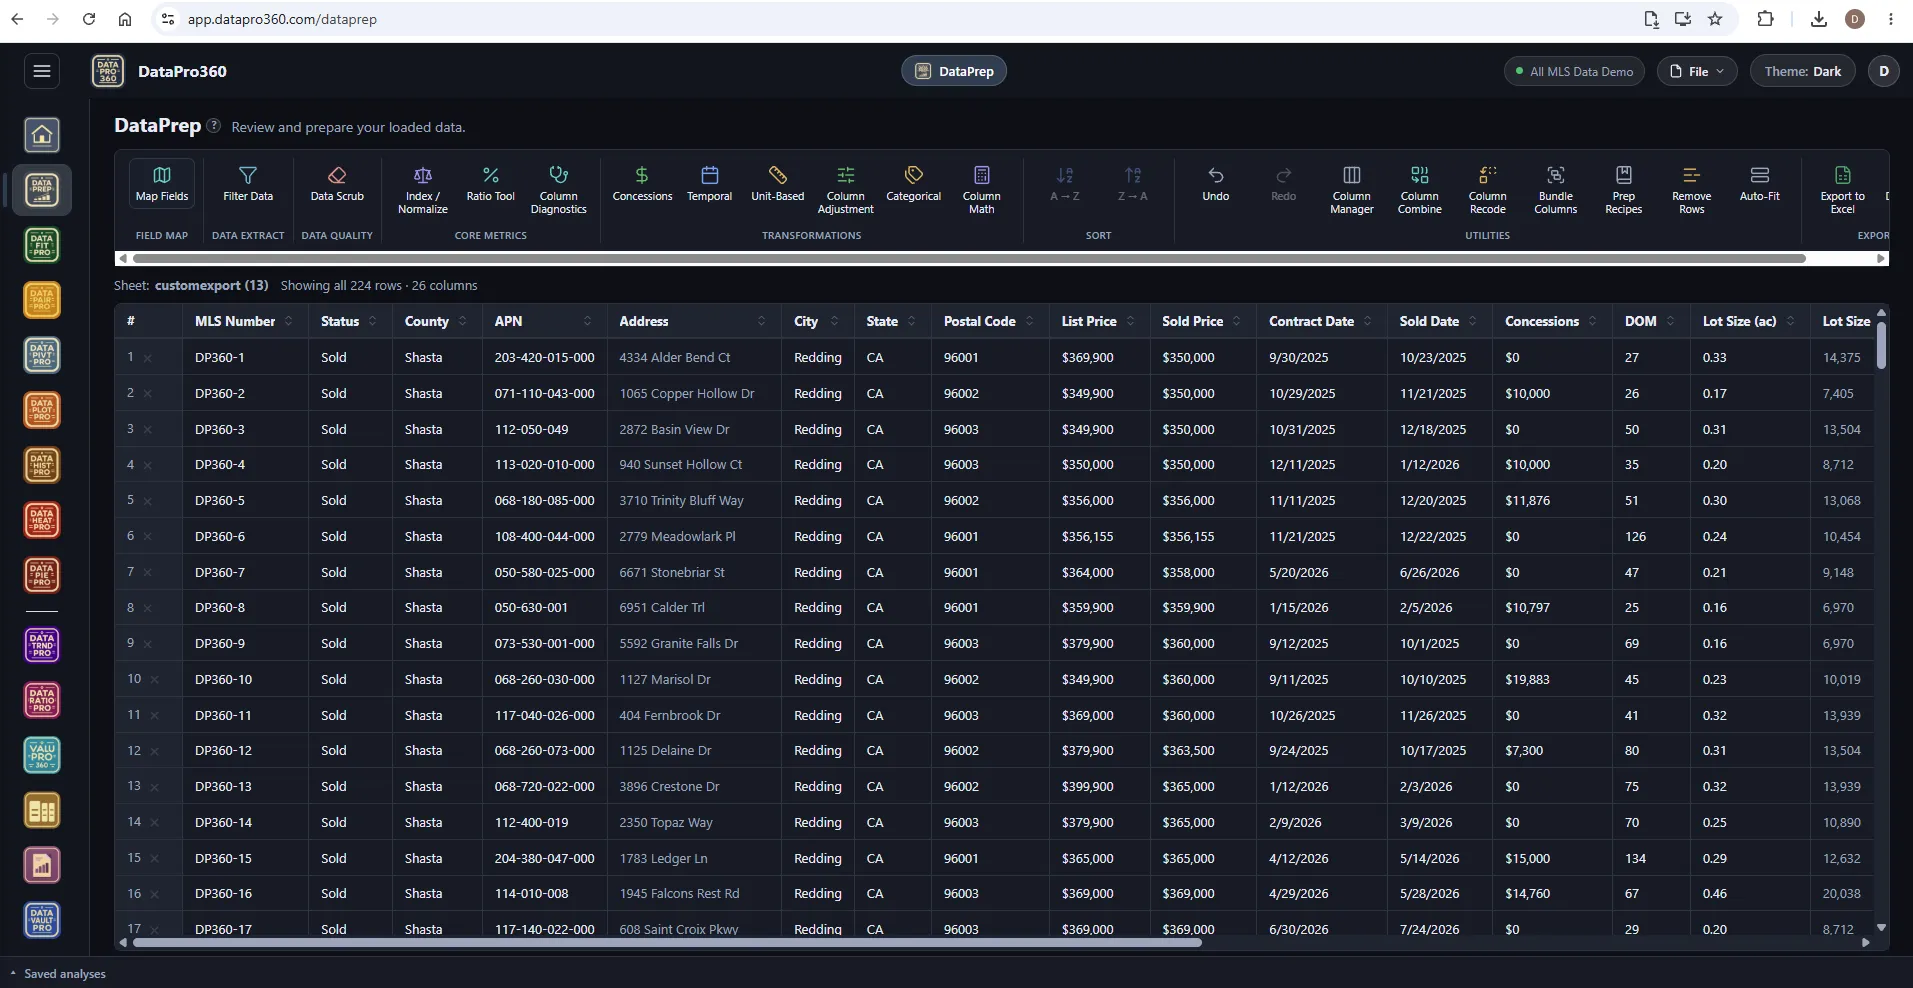Open the Column Combine utility
Viewport: 1913px width, 988px height.
tap(1420, 190)
